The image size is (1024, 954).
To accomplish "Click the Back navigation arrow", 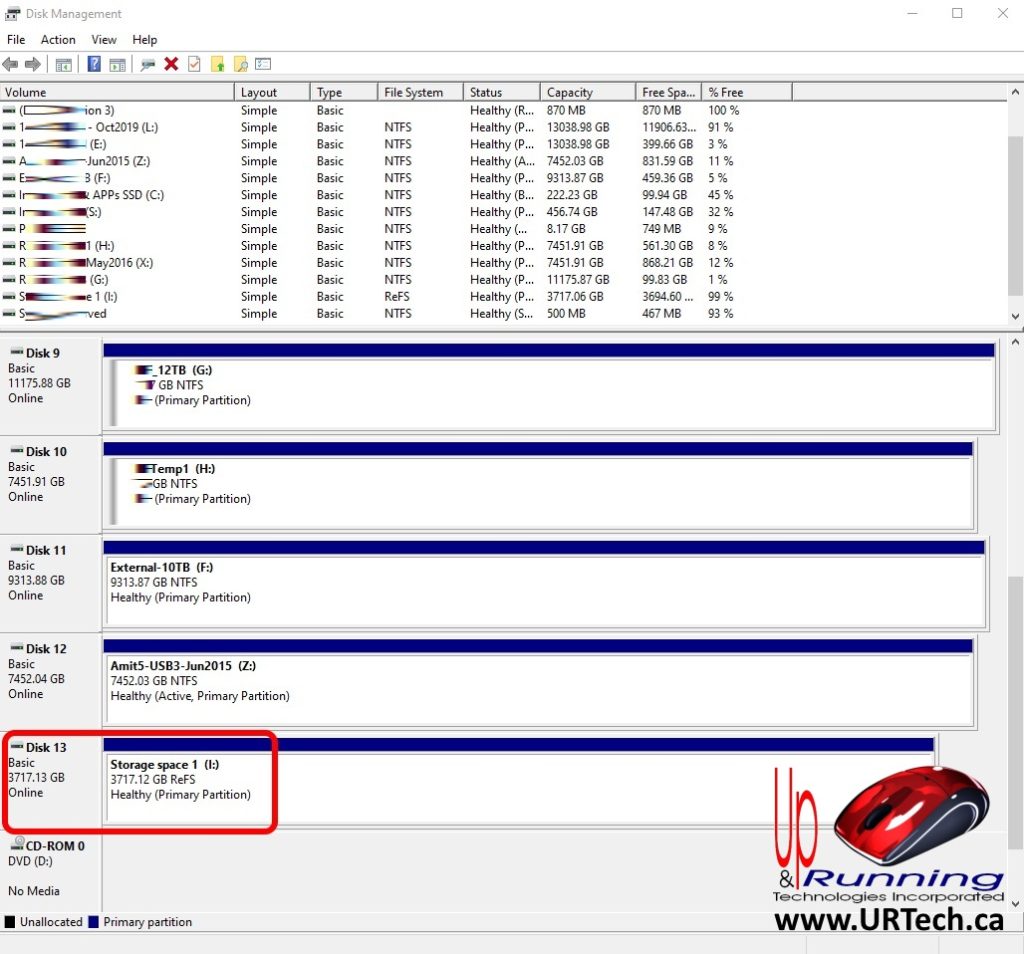I will [10, 64].
